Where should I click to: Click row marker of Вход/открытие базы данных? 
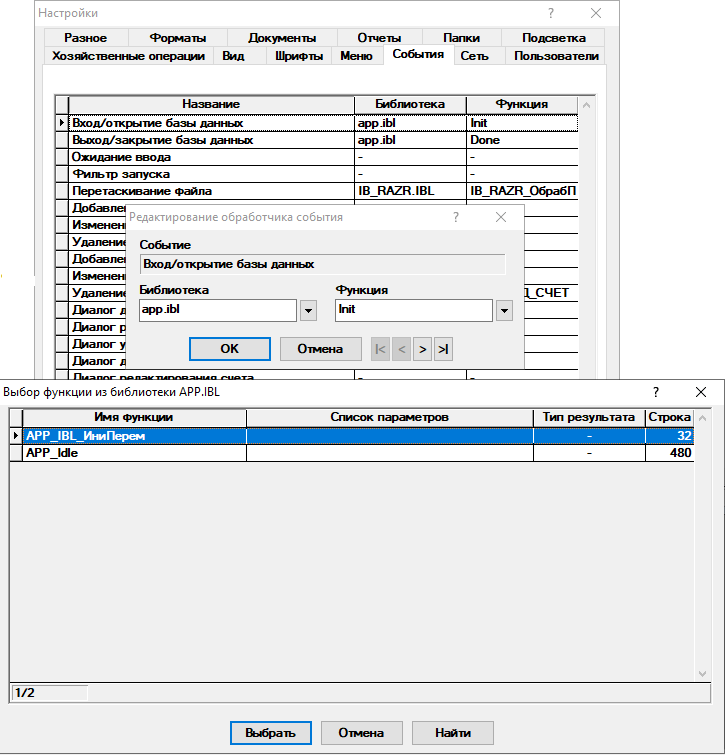(62, 123)
